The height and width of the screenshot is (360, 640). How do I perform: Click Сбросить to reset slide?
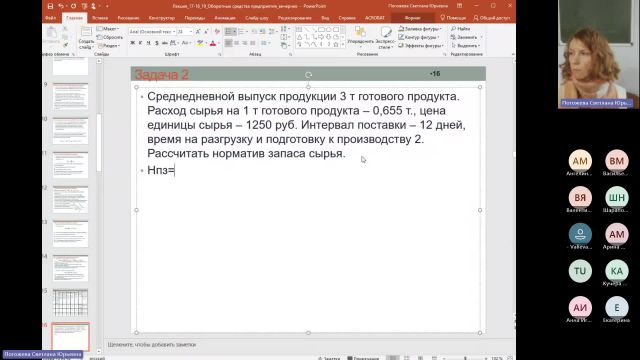[110, 38]
